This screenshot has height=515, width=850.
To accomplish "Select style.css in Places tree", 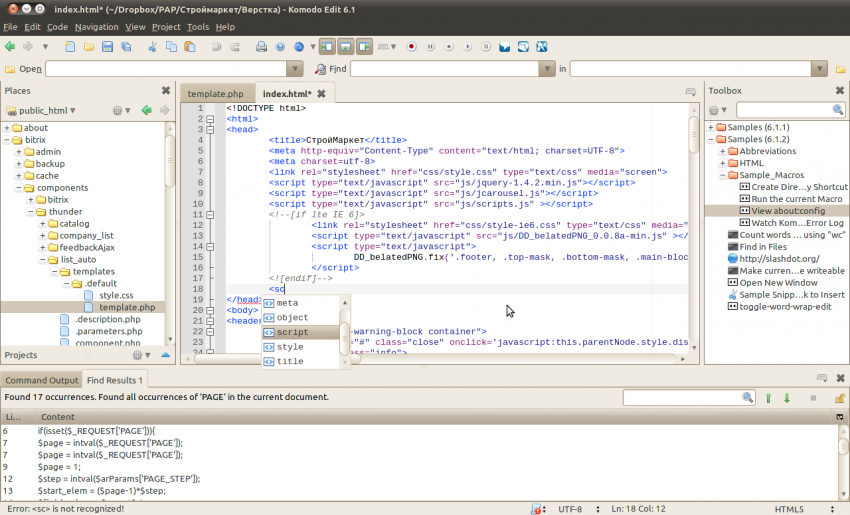I will [x=116, y=295].
